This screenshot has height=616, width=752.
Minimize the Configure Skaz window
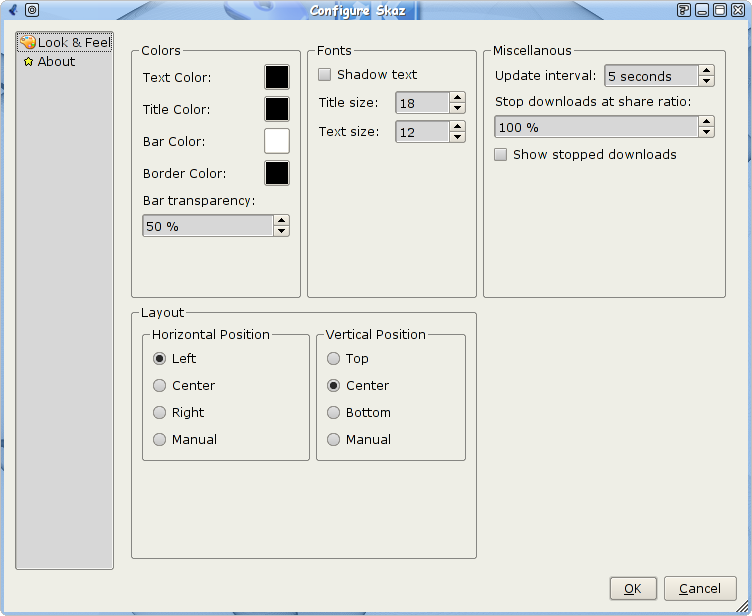point(702,10)
